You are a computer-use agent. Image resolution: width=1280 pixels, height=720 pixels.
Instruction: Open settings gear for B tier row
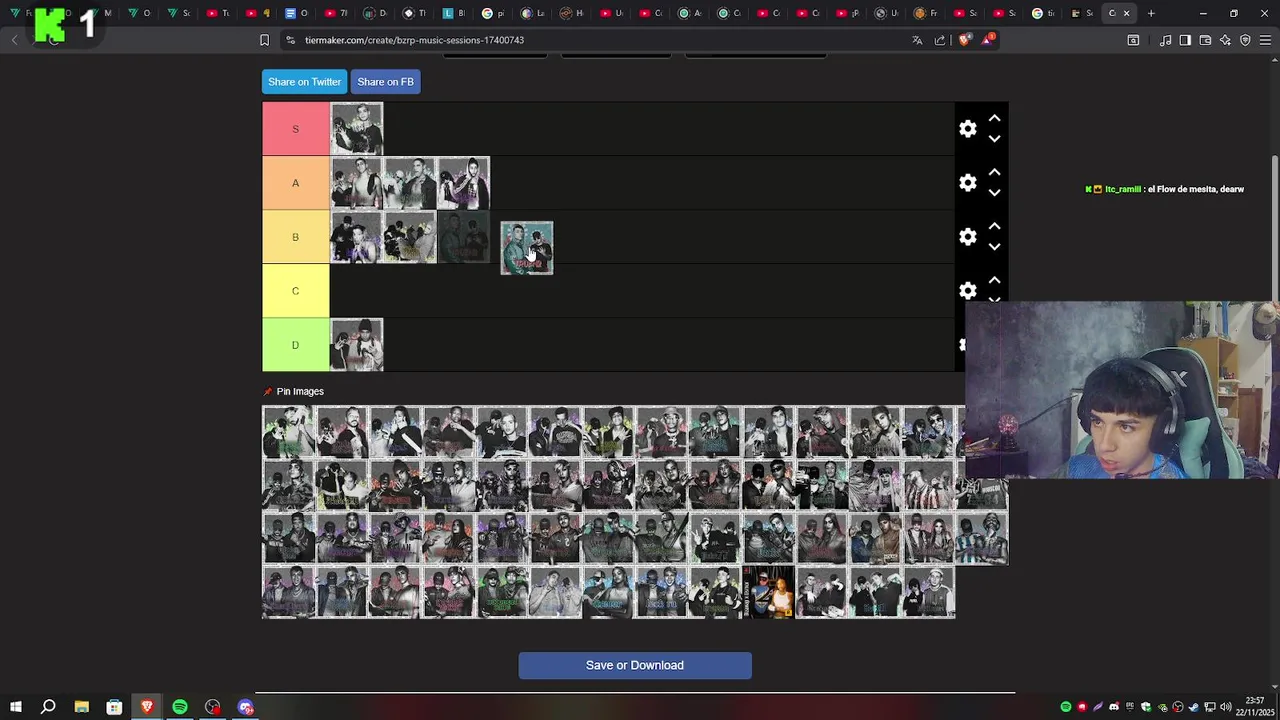point(967,237)
